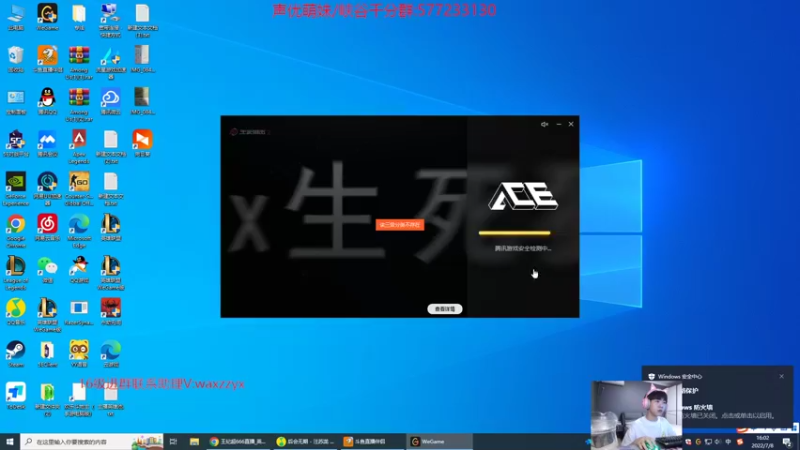Switch to the orange streaming app taskbar window

click(x=370, y=441)
